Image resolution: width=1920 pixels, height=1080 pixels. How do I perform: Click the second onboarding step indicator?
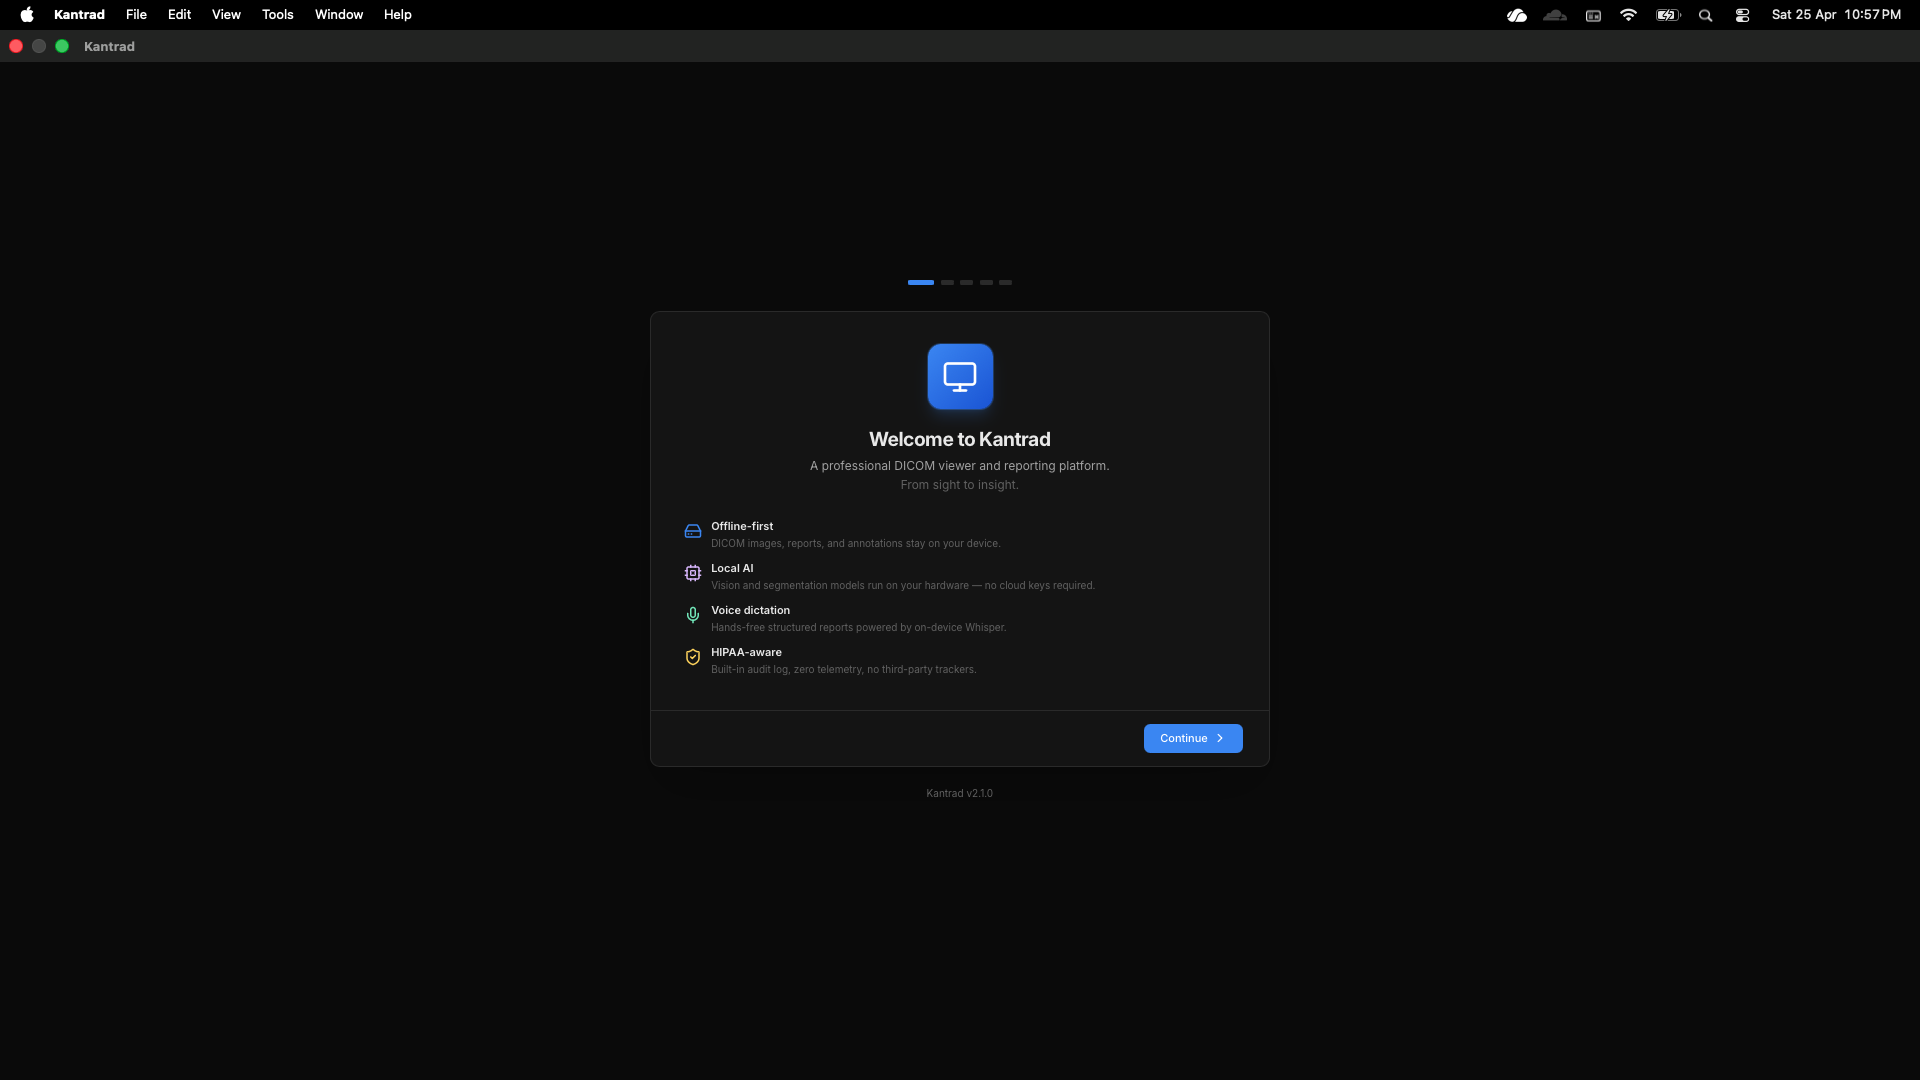947,283
